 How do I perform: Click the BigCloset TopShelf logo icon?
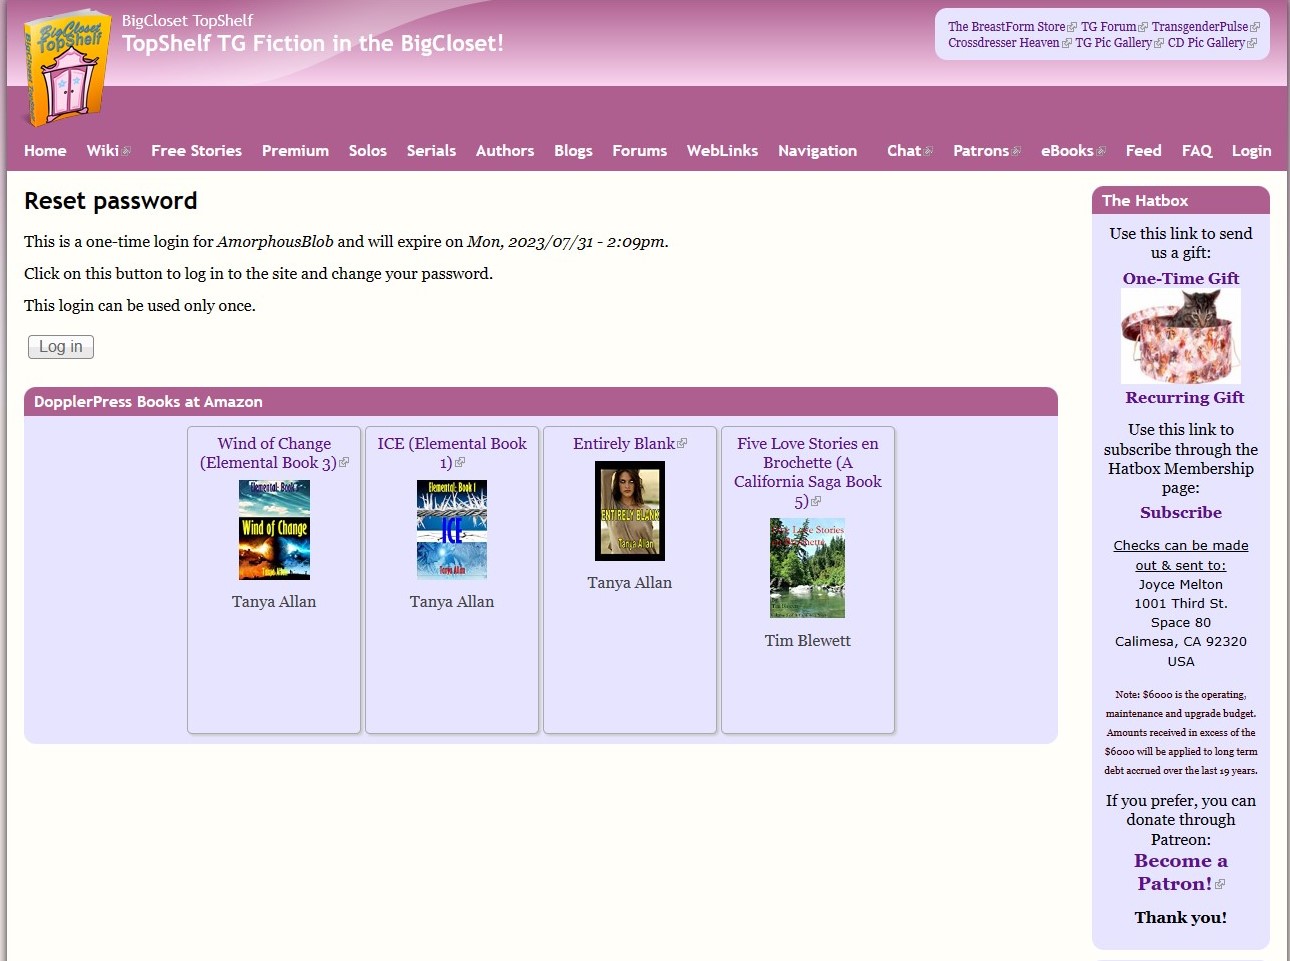66,72
